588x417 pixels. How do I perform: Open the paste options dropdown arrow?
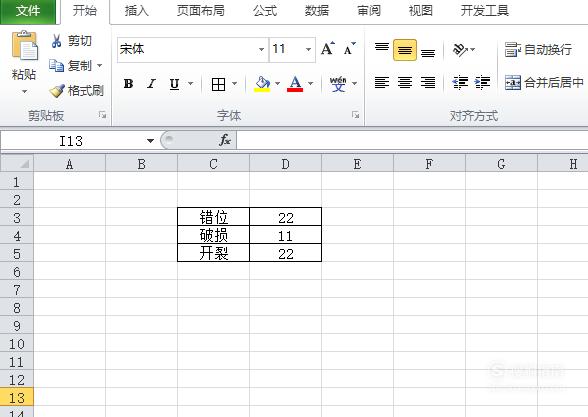point(24,91)
